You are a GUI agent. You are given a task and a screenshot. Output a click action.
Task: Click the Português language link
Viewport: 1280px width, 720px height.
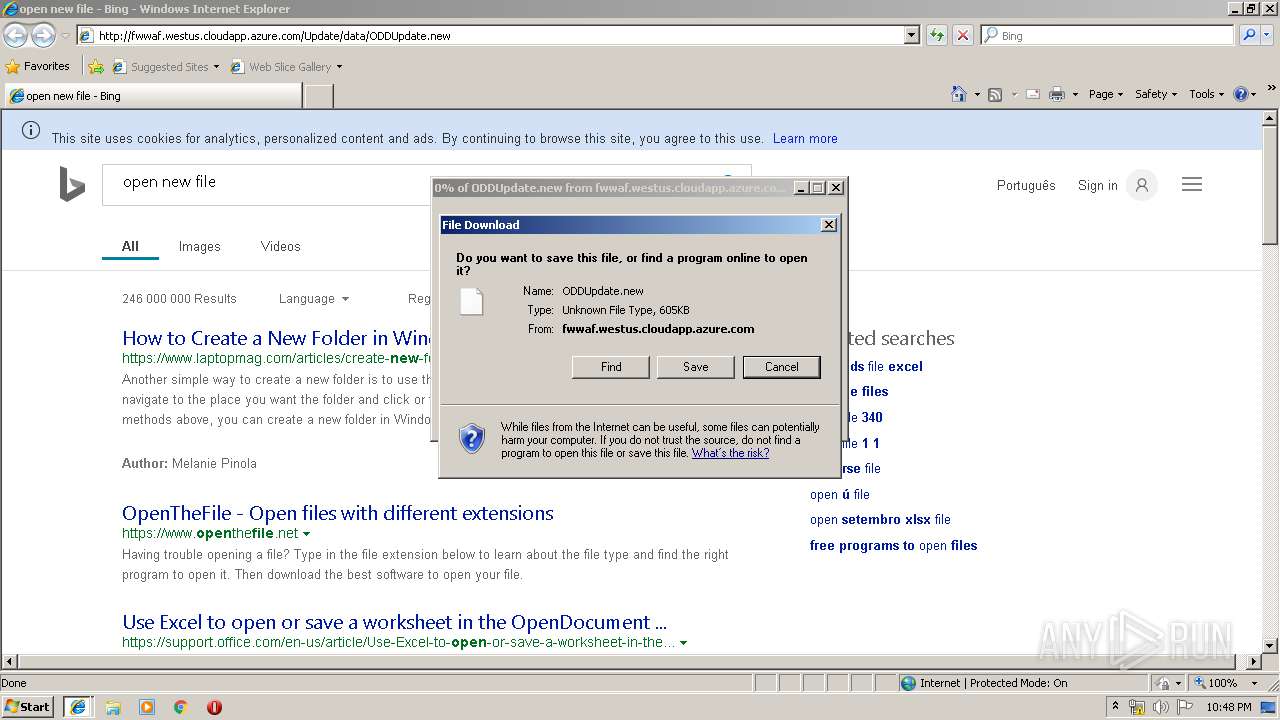click(x=1026, y=185)
